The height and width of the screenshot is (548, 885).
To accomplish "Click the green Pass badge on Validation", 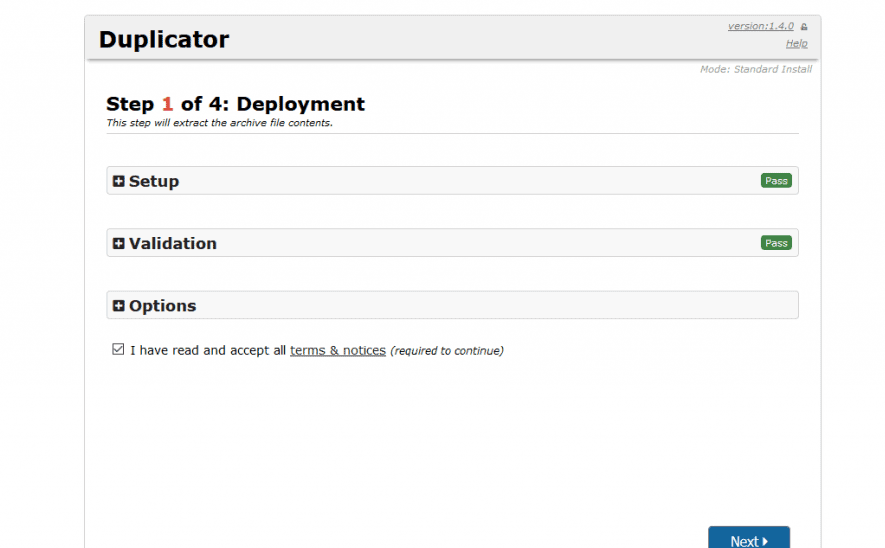I will [775, 243].
